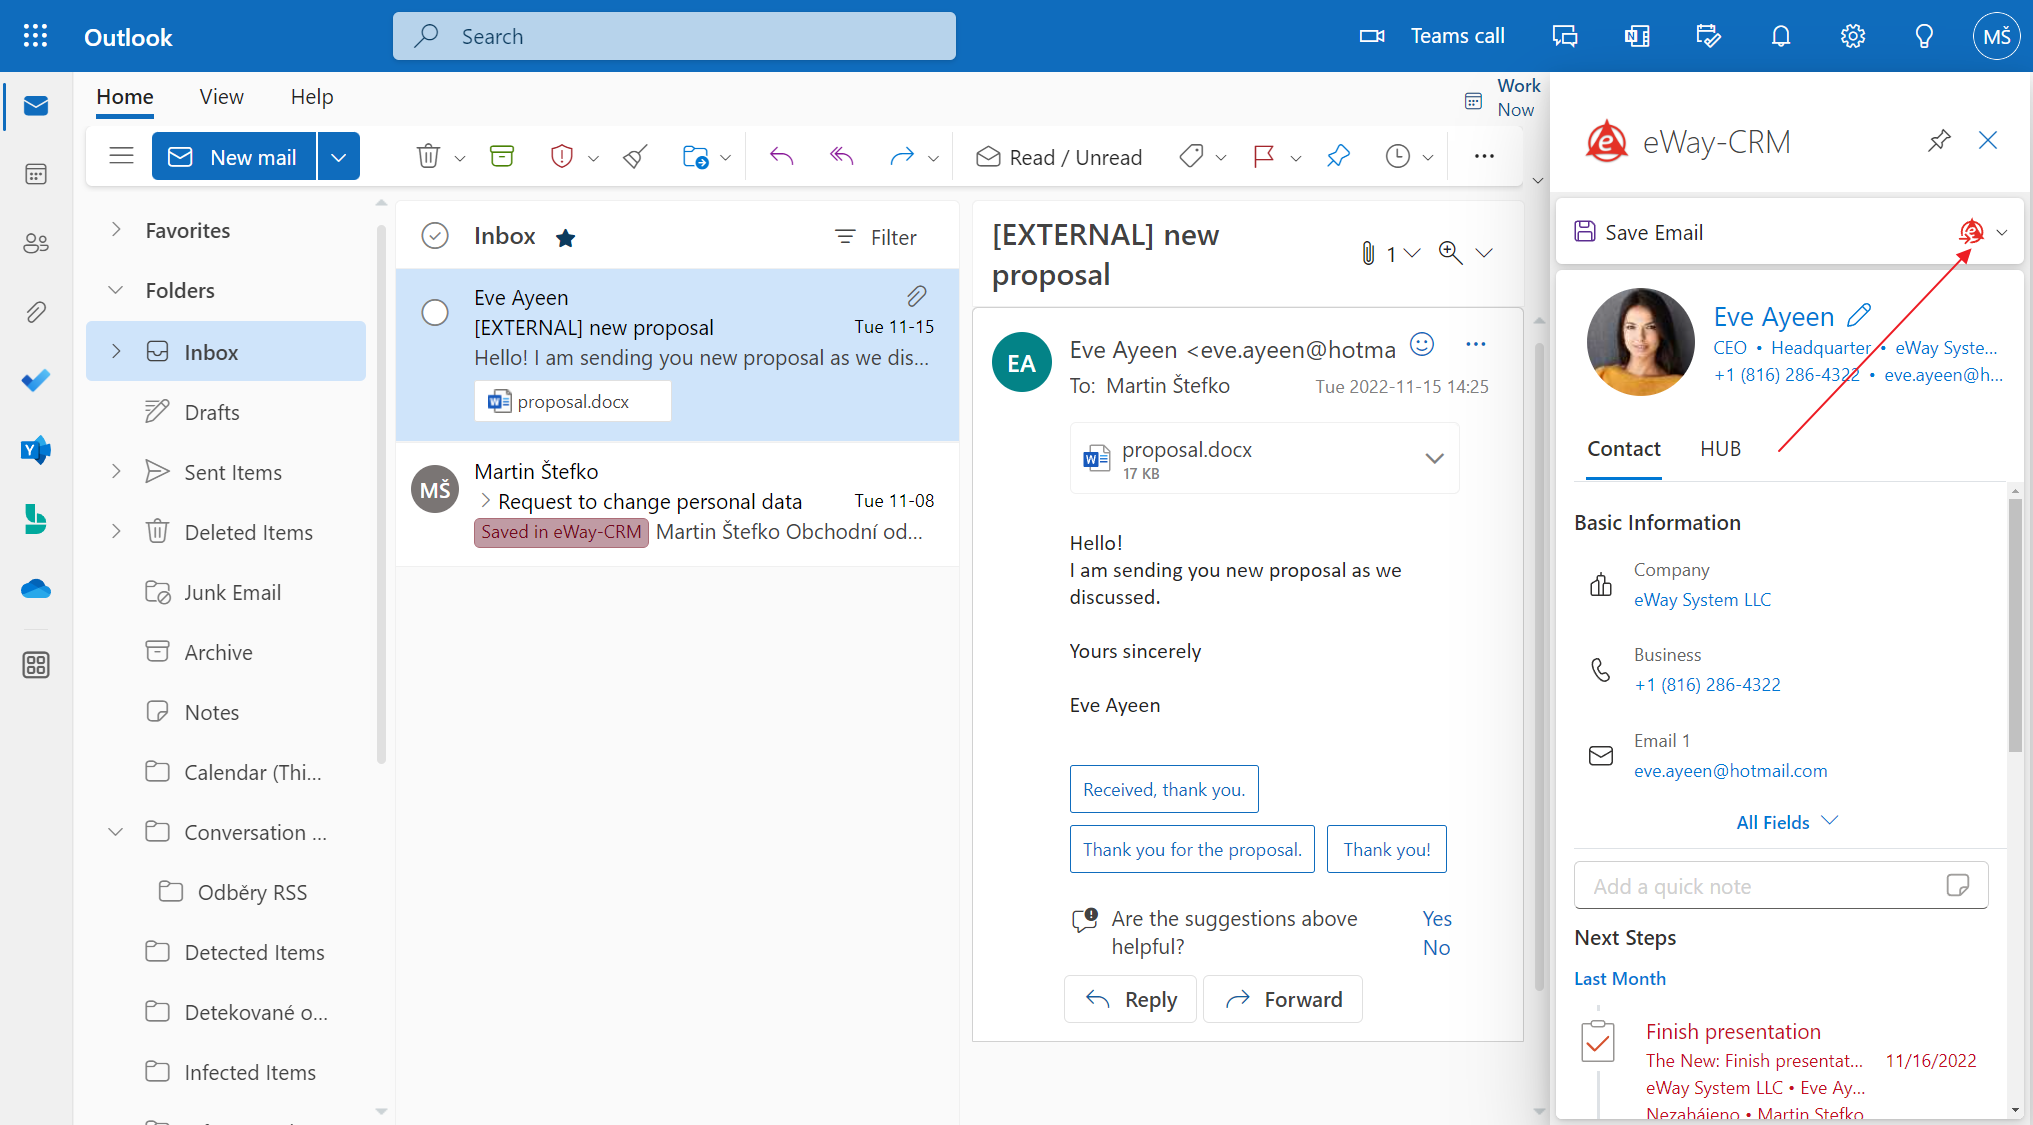Click the Search box
This screenshot has height=1125, width=2033.
[674, 36]
